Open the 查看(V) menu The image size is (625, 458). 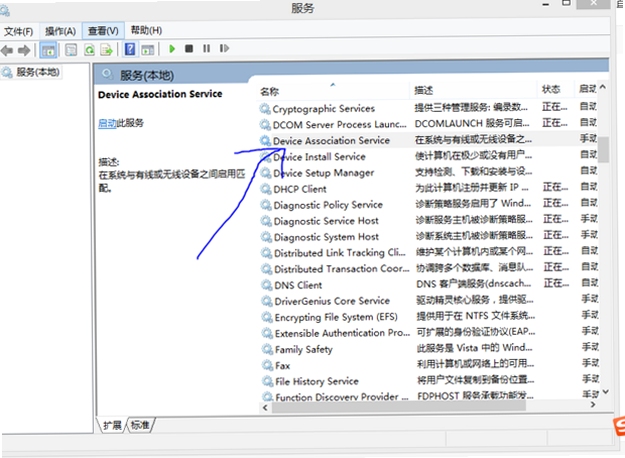[103, 31]
